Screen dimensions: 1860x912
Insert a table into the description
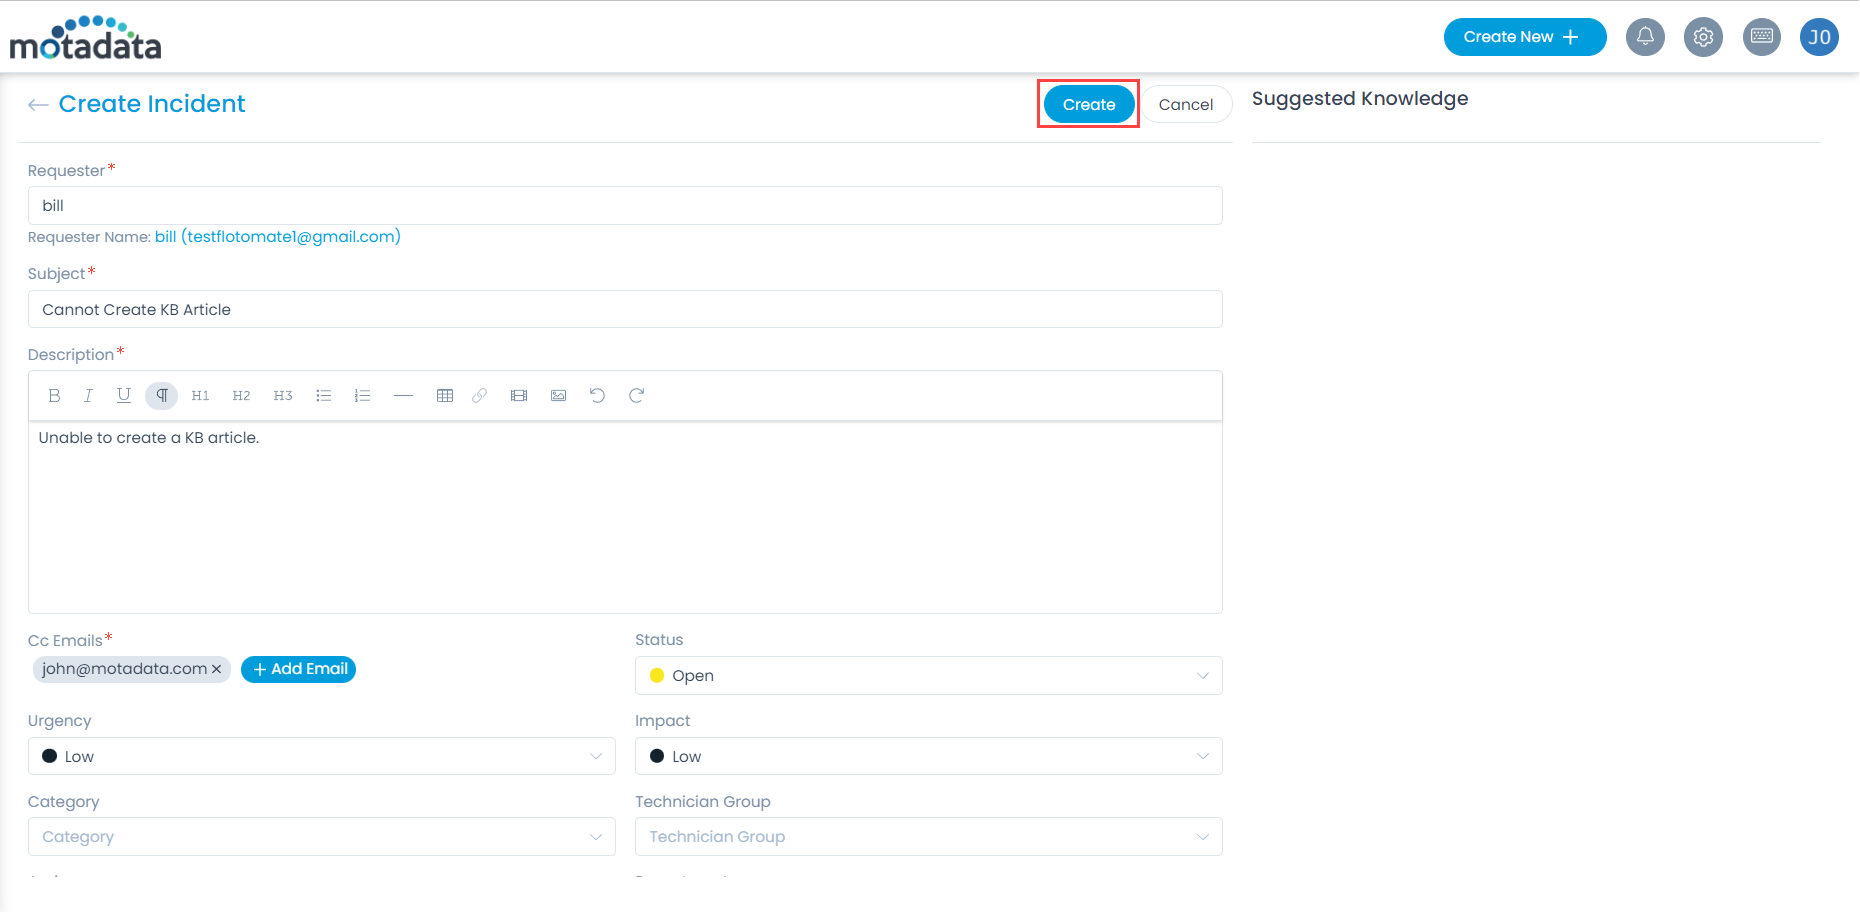click(x=444, y=395)
